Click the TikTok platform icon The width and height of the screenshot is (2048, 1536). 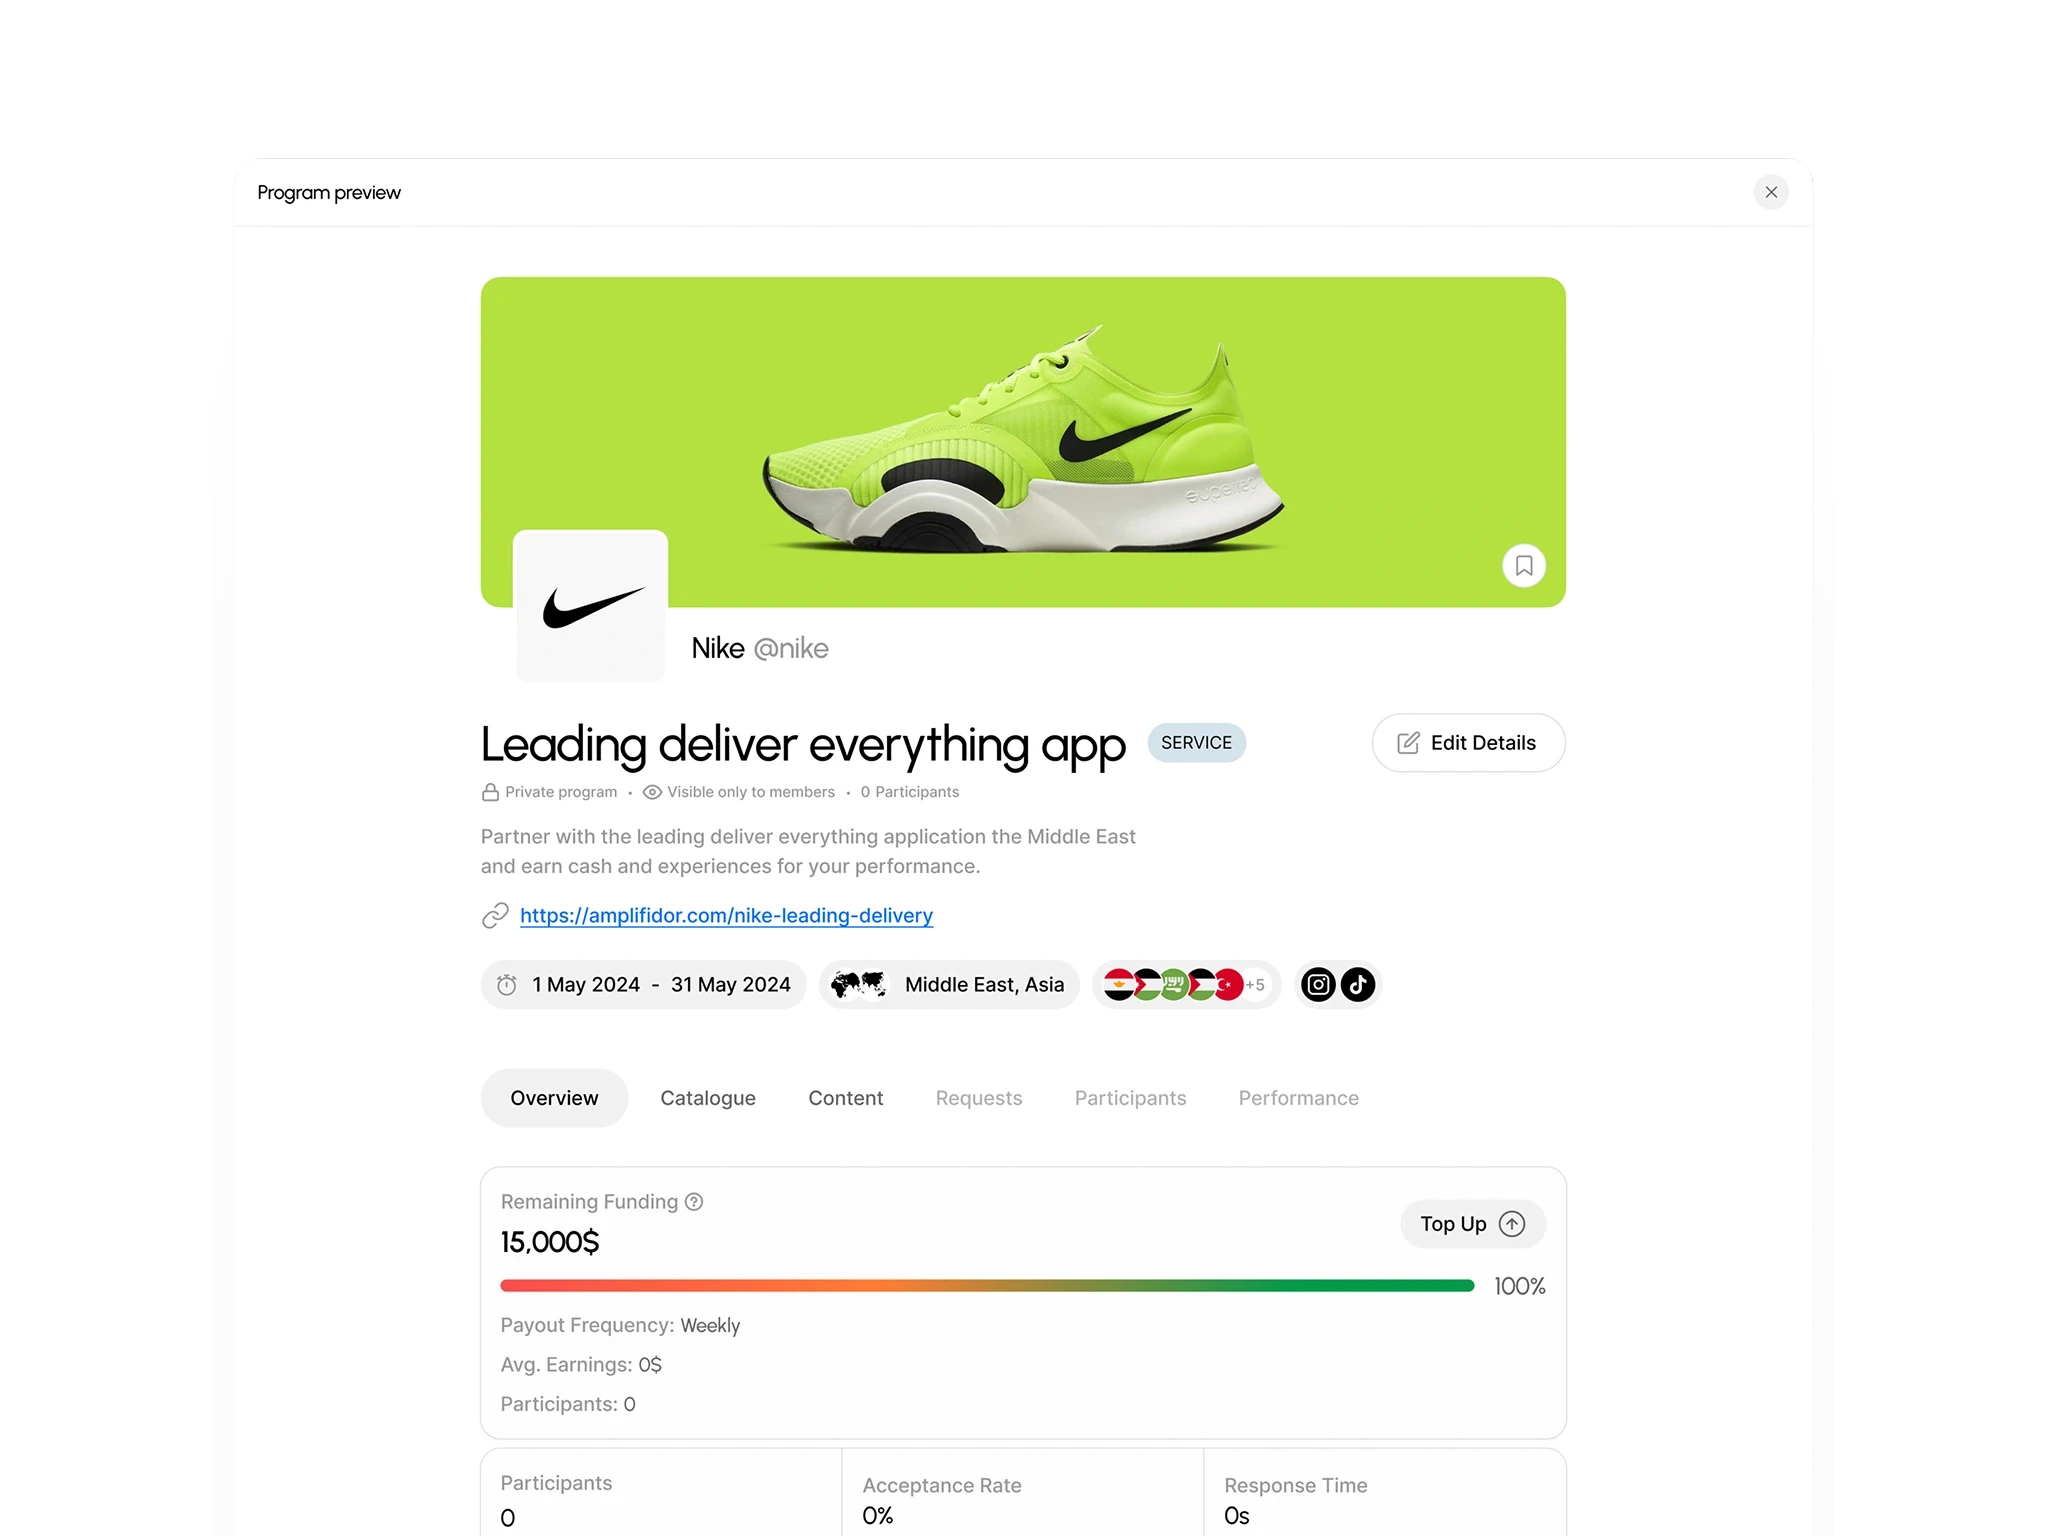[x=1357, y=985]
